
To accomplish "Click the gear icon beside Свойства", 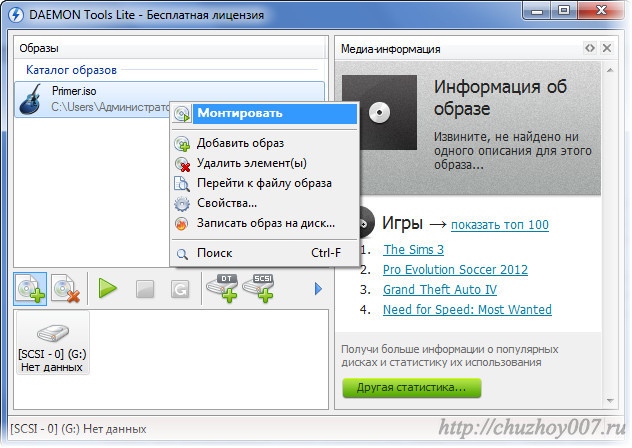I will click(x=182, y=204).
